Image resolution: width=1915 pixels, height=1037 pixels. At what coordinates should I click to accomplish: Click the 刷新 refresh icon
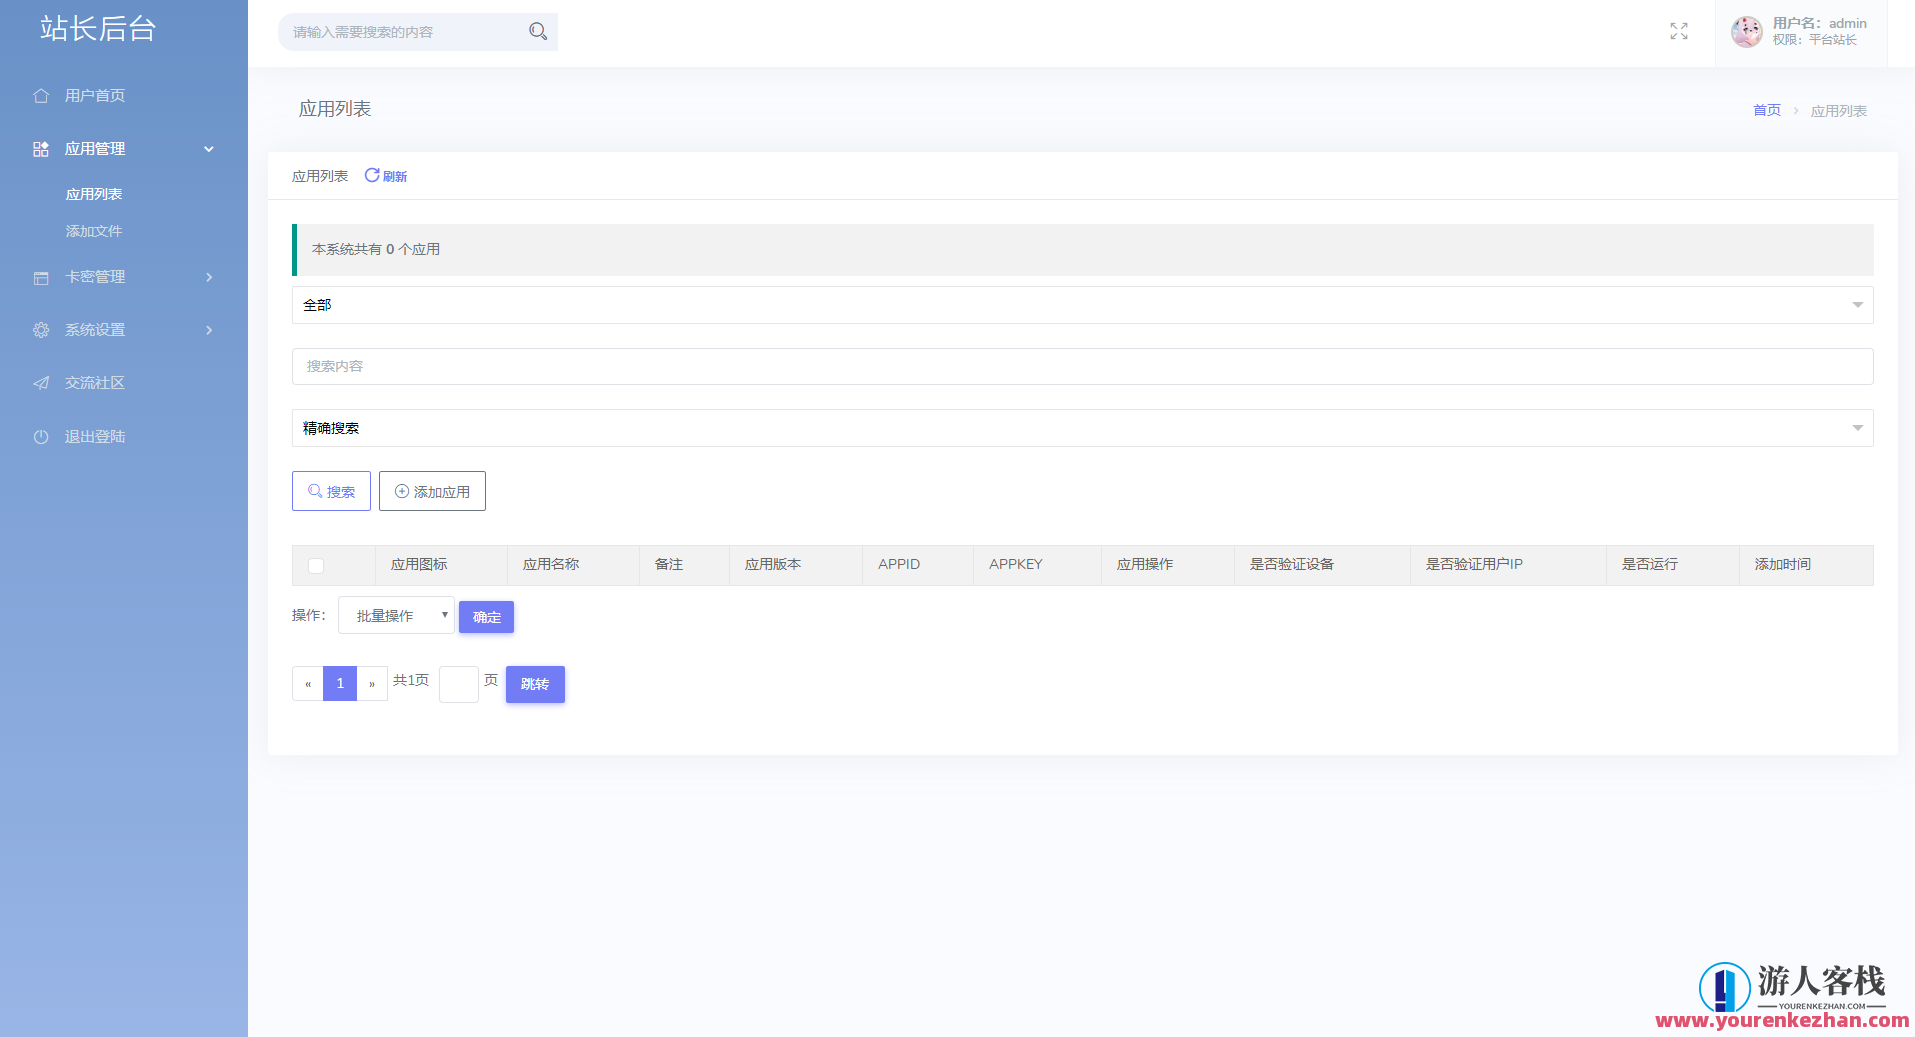pyautogui.click(x=372, y=175)
